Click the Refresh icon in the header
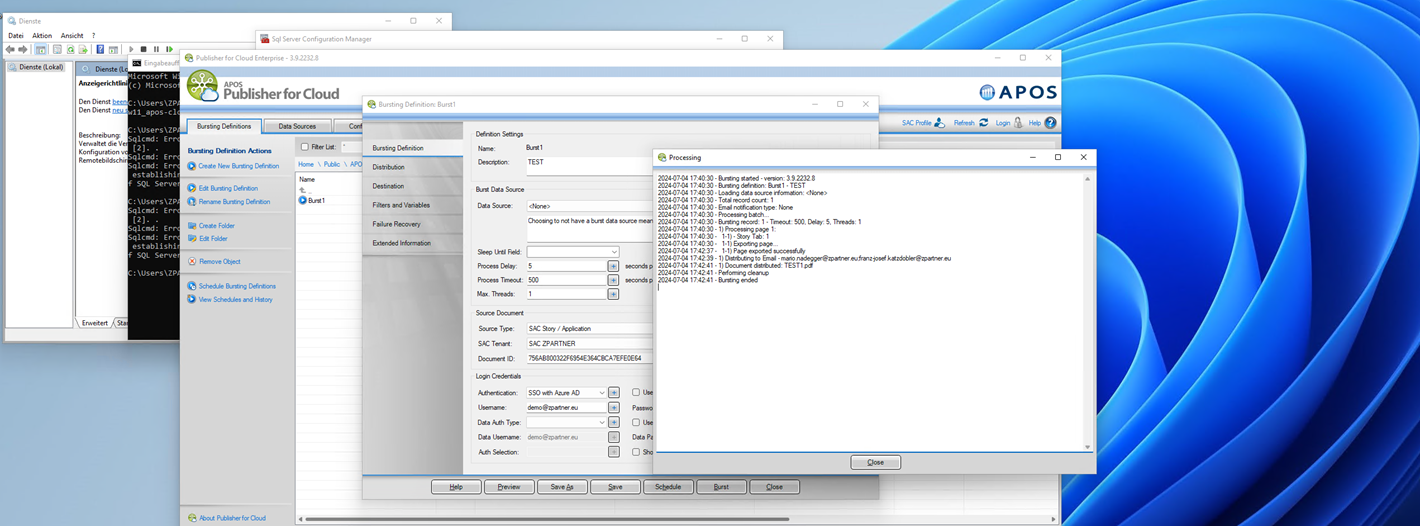The width and height of the screenshot is (1420, 526). point(983,123)
